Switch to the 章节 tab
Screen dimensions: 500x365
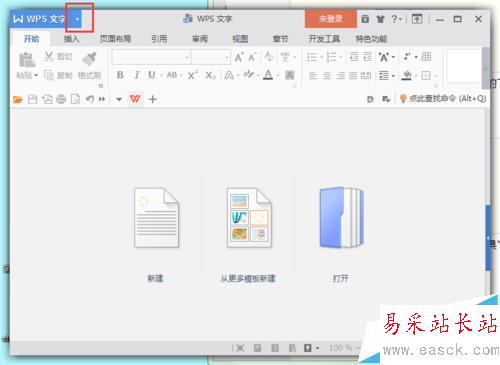coord(280,39)
